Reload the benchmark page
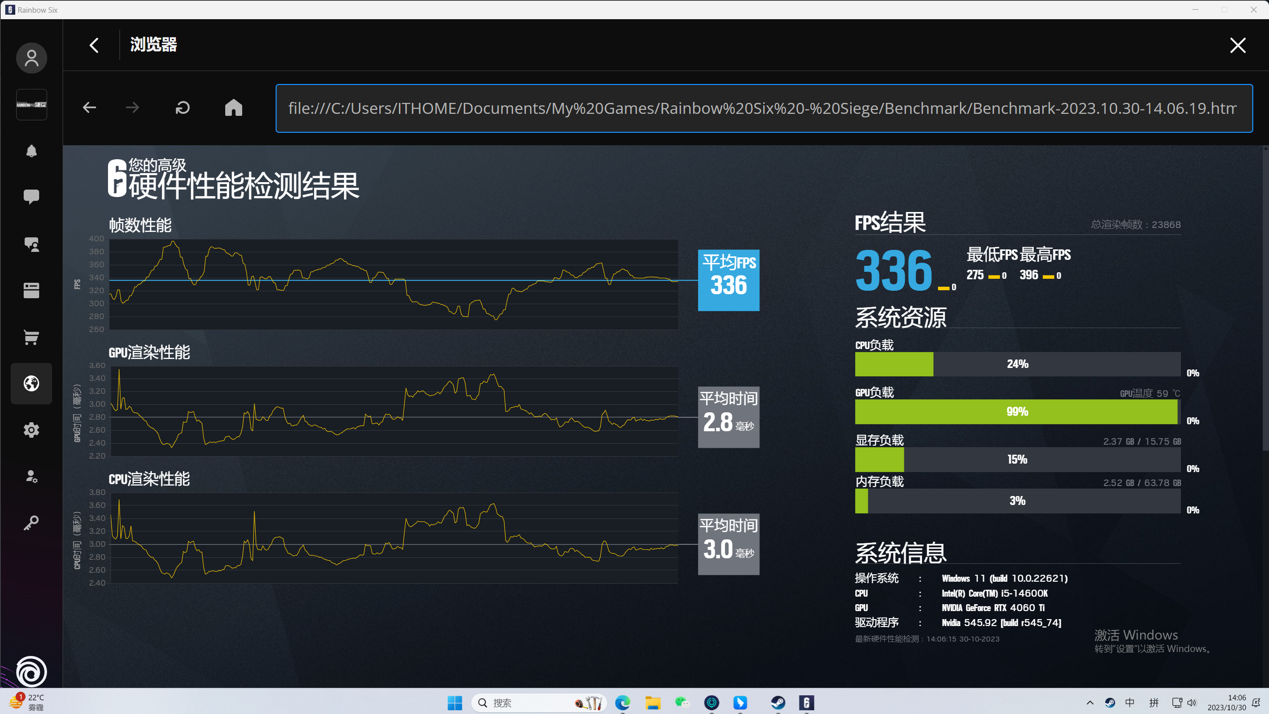1269x714 pixels. 182,108
